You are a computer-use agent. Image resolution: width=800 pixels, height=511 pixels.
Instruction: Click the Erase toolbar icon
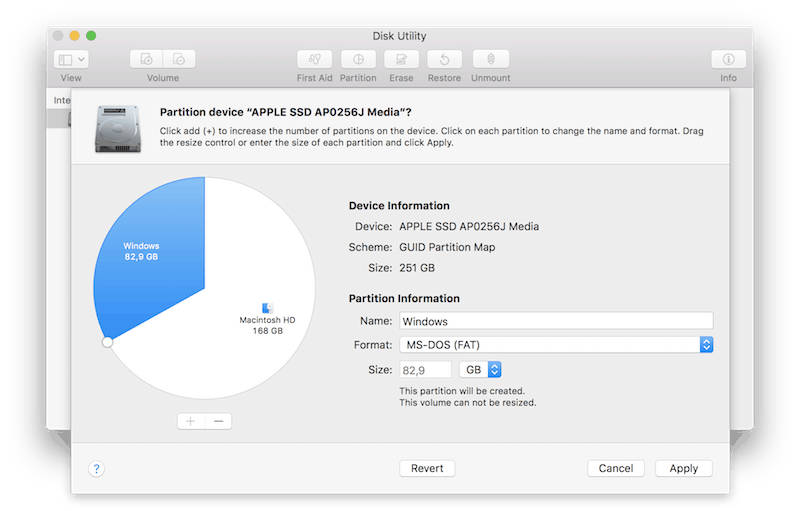[x=401, y=59]
